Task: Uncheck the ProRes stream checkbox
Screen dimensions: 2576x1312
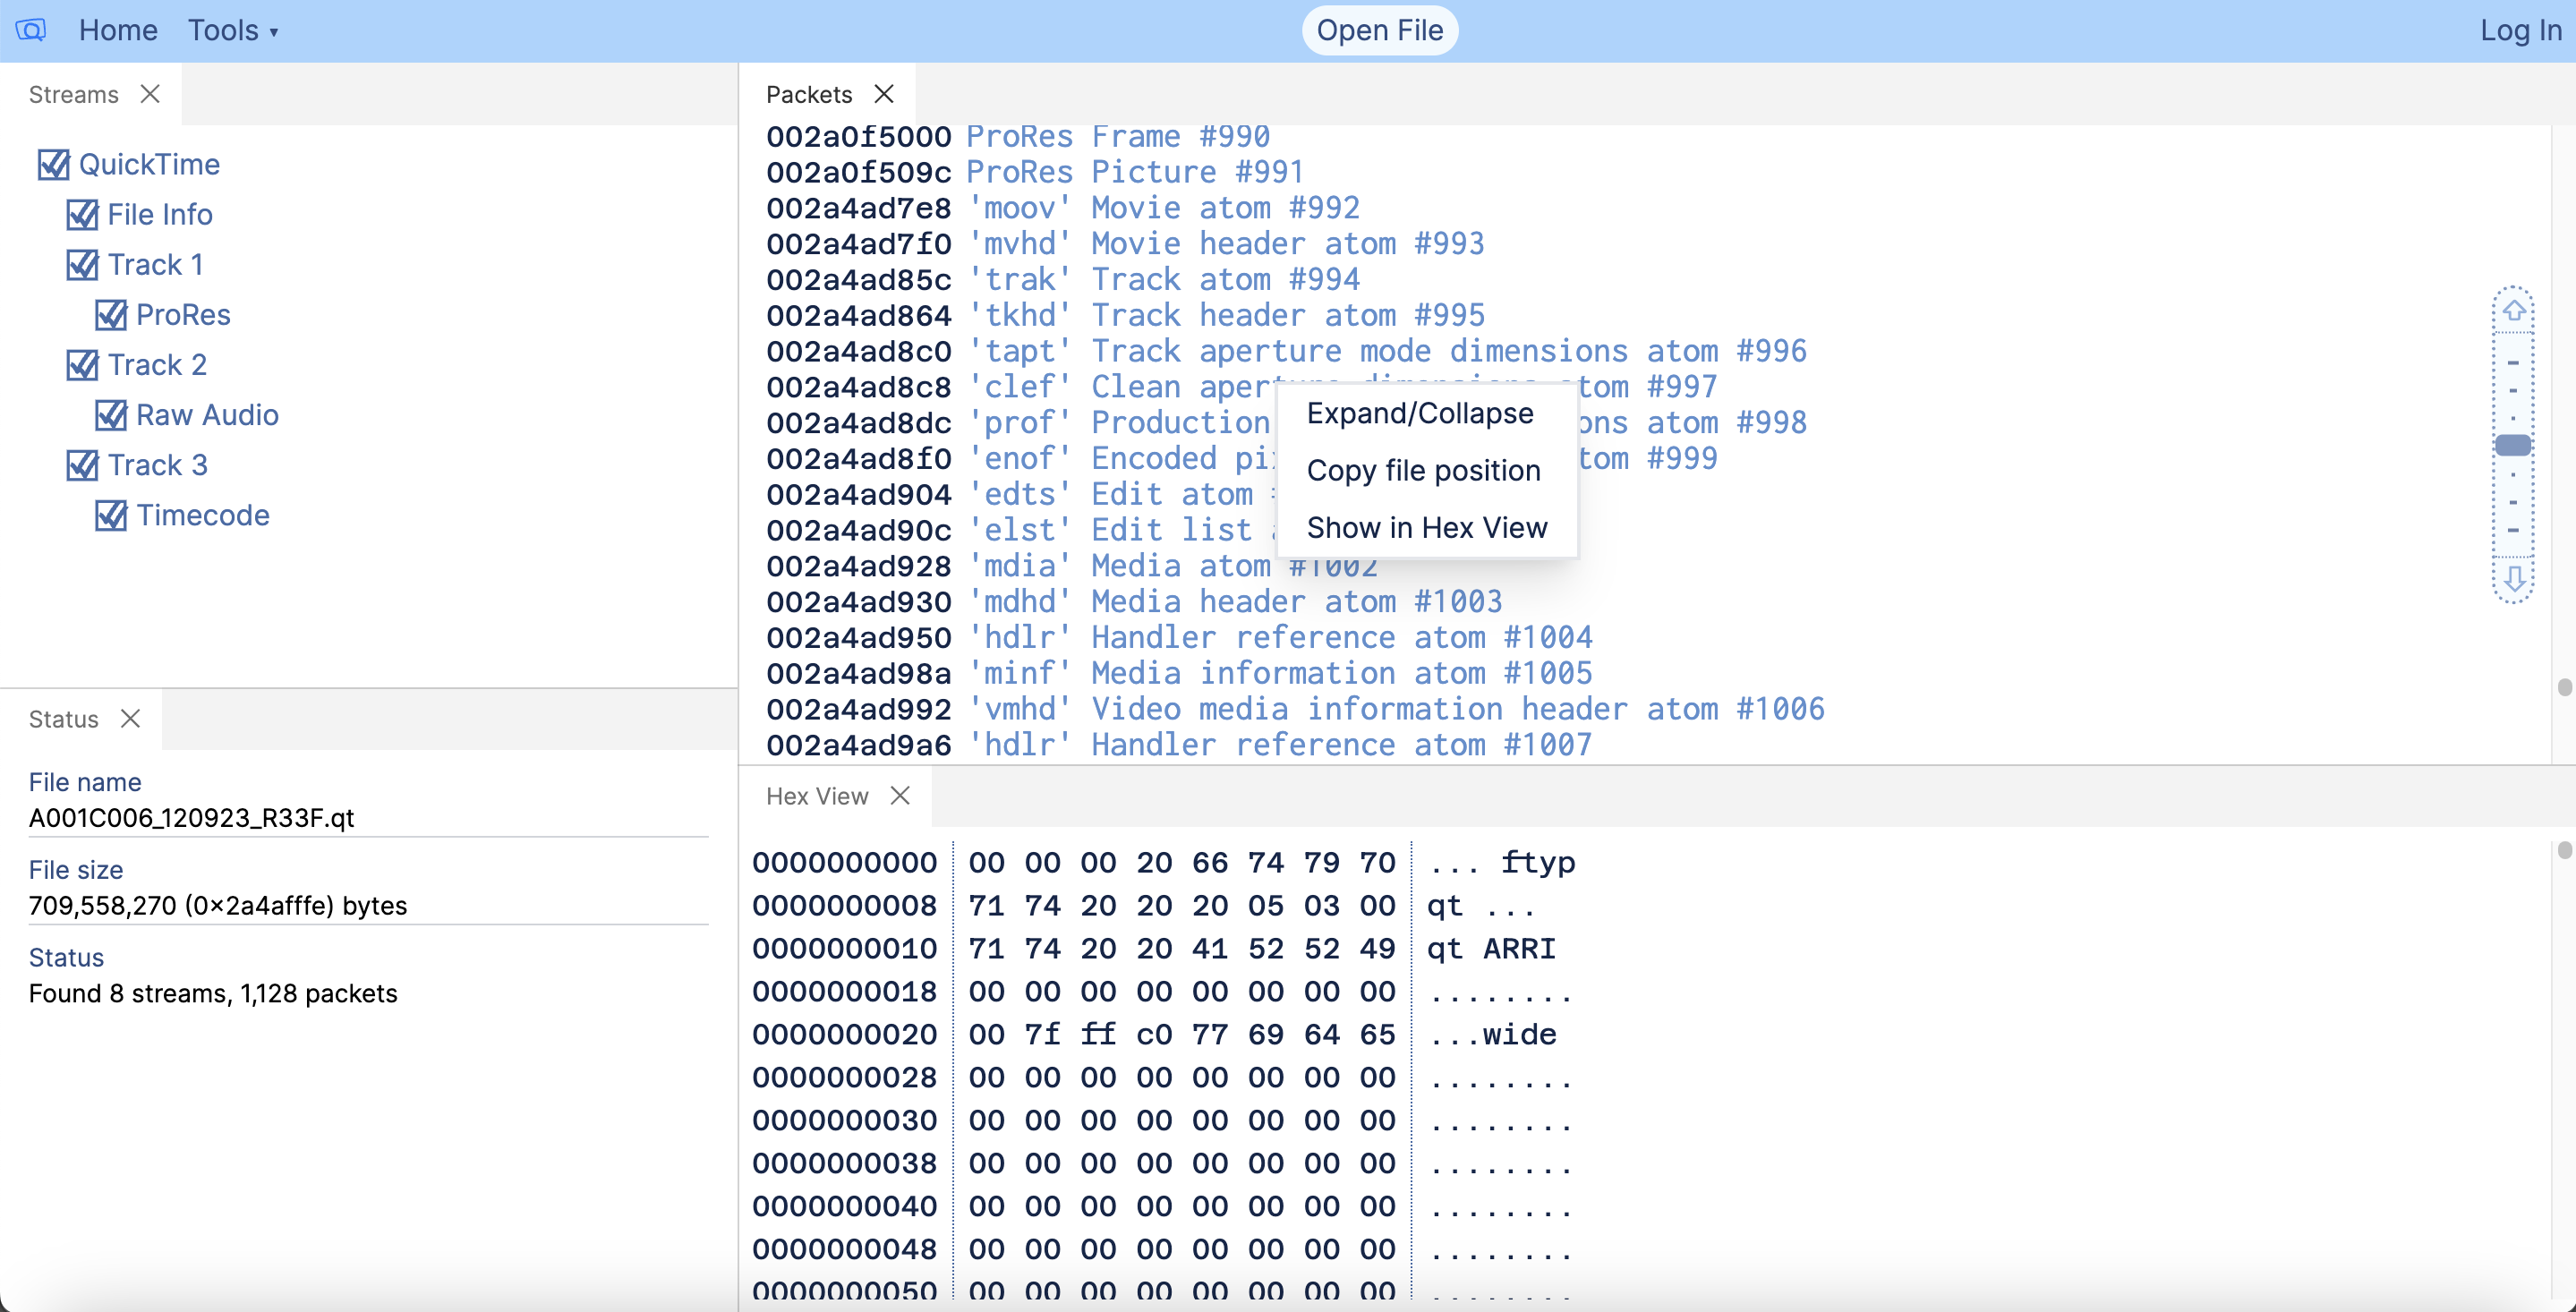Action: click(112, 314)
